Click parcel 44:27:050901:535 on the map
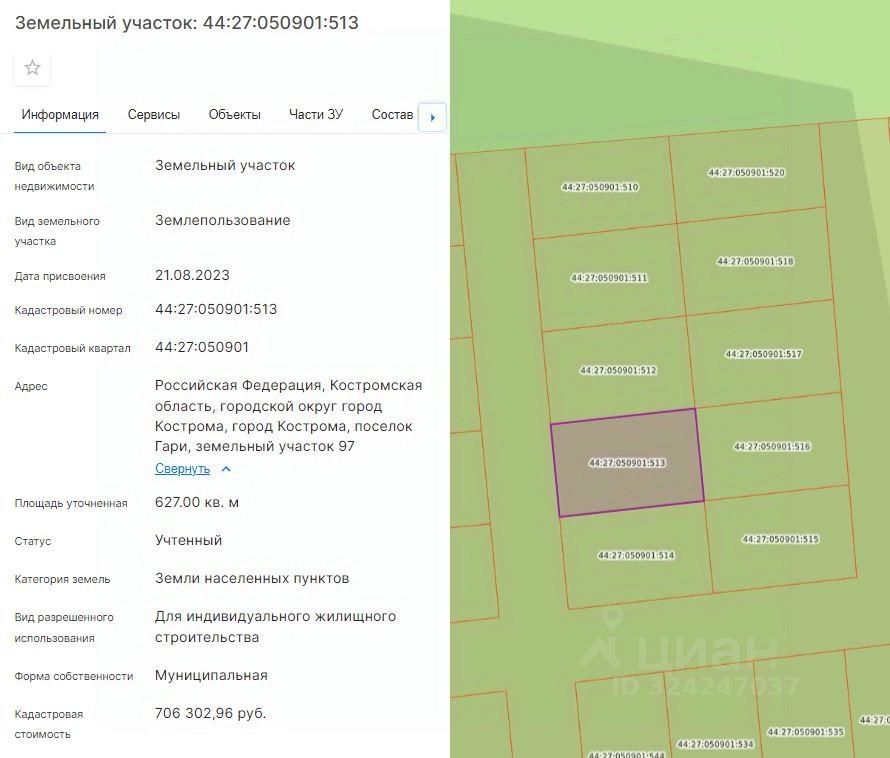This screenshot has height=758, width=890. click(805, 732)
